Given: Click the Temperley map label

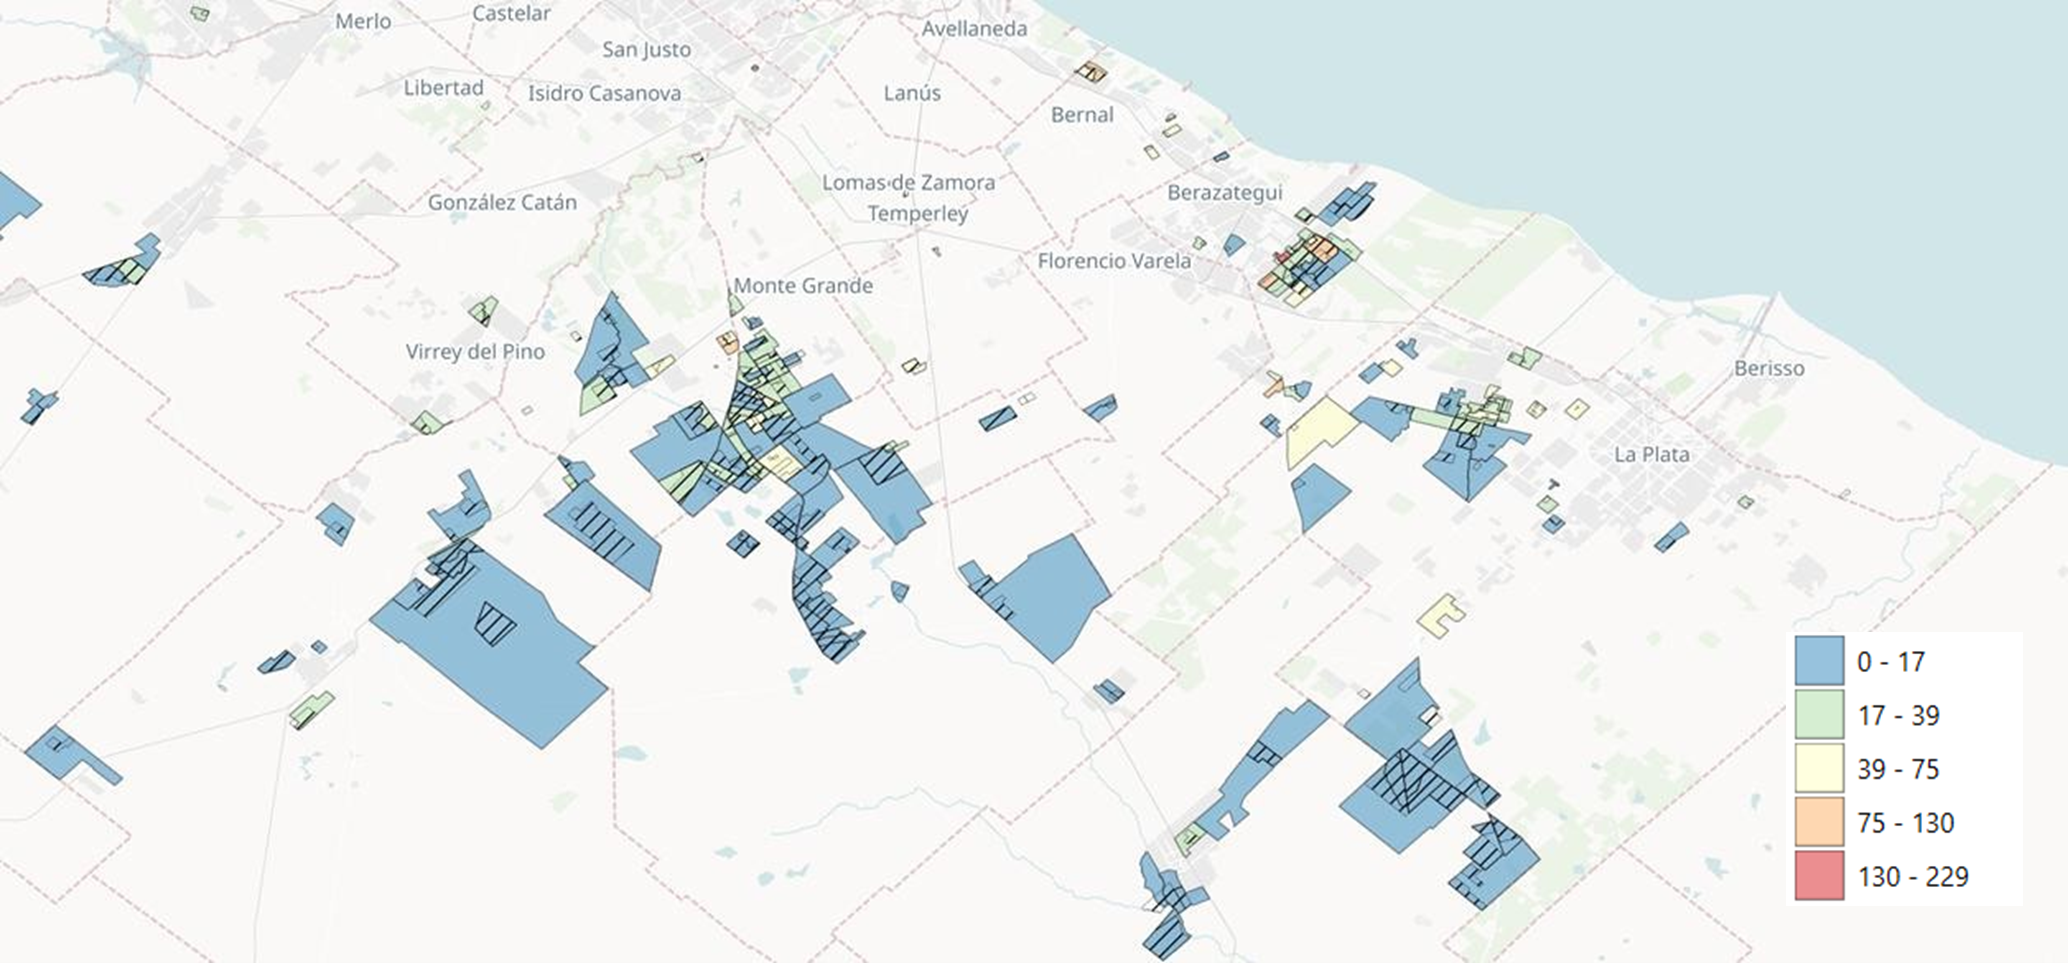Looking at the screenshot, I should click(x=917, y=214).
